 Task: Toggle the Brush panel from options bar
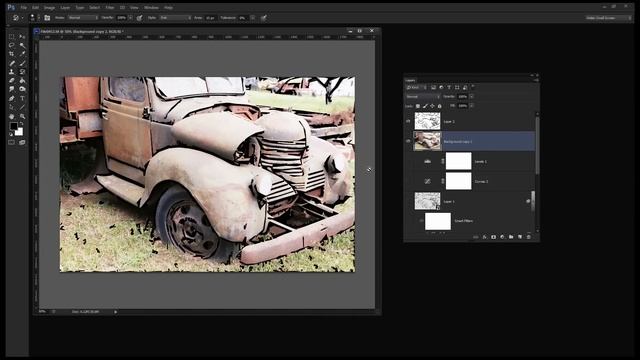[47, 18]
